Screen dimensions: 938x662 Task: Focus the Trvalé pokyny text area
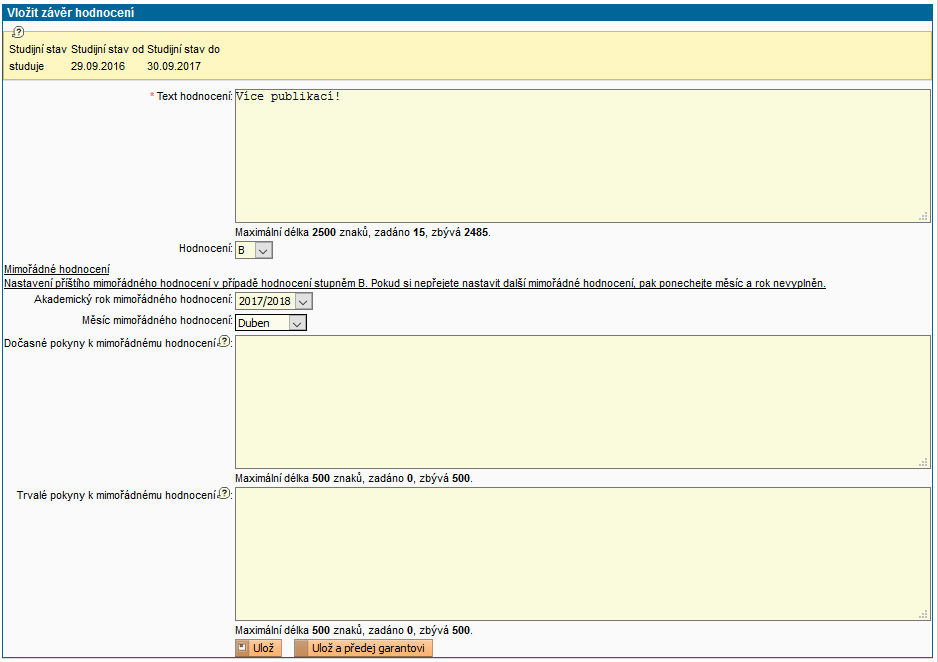point(582,553)
